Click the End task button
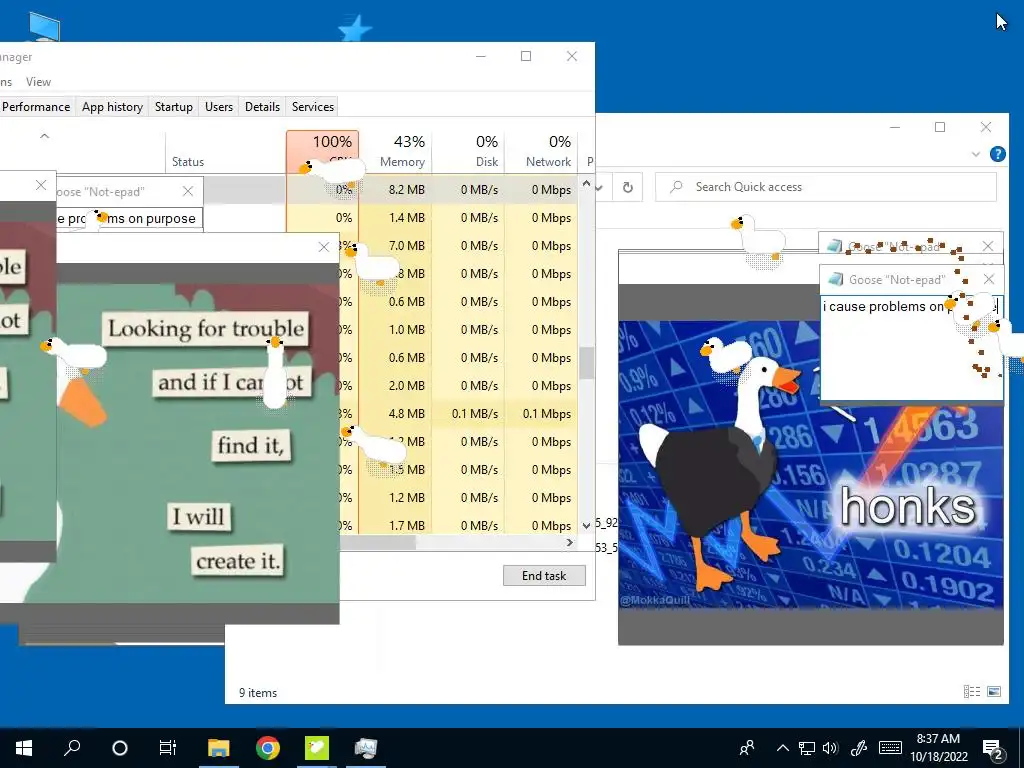Image resolution: width=1024 pixels, height=768 pixels. click(544, 575)
